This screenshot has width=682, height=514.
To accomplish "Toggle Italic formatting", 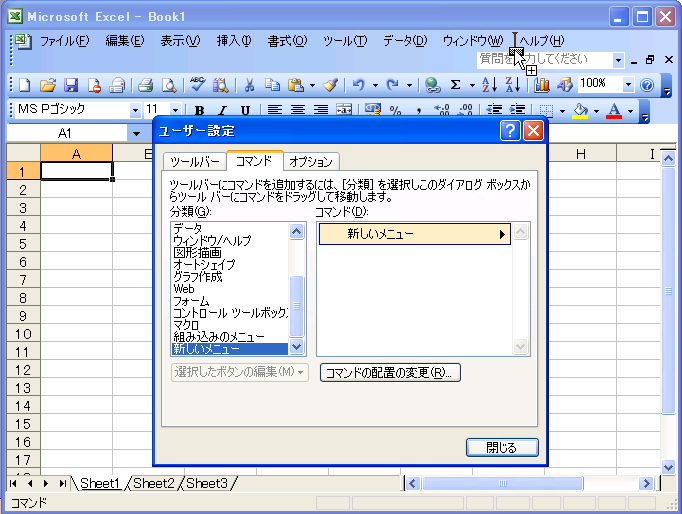I will pos(223,110).
